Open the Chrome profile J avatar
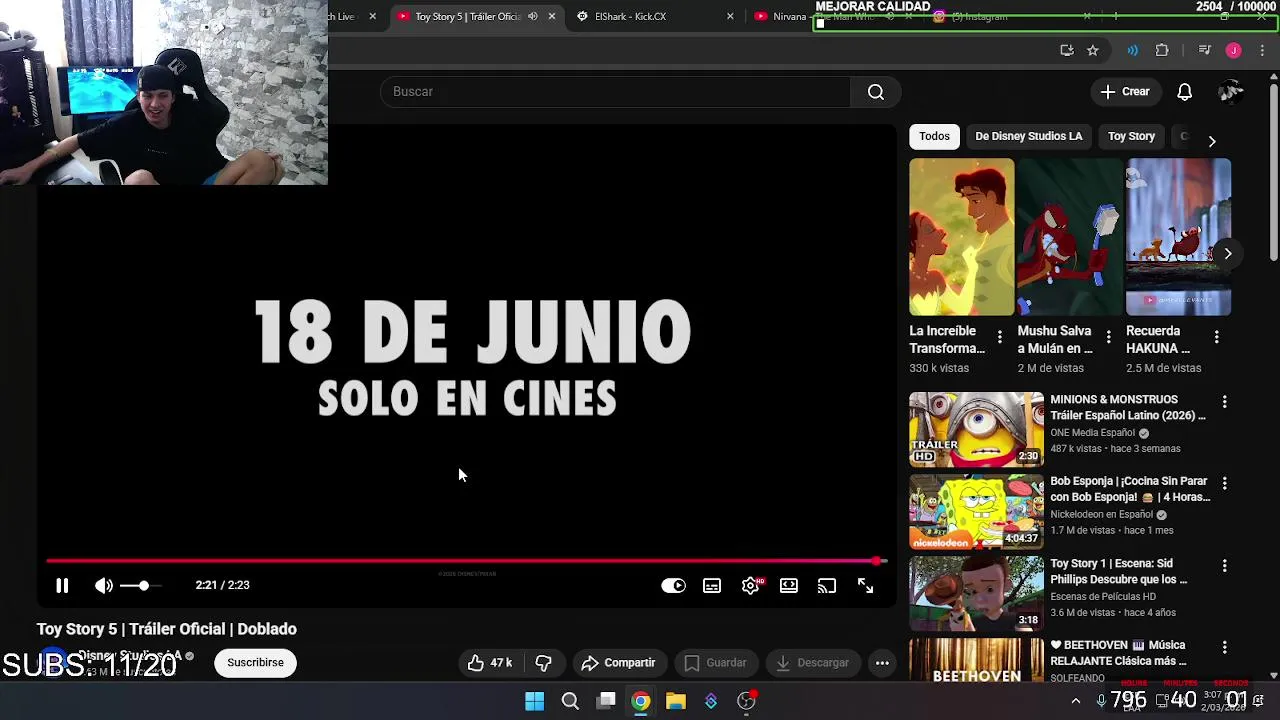 (1233, 50)
